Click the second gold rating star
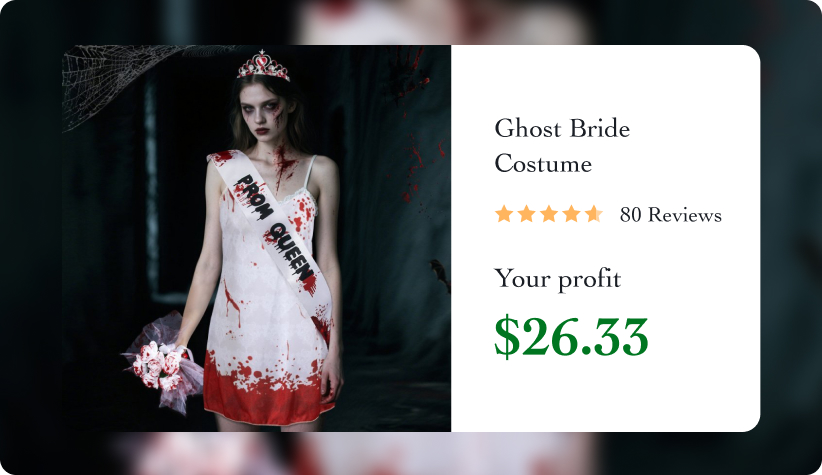The image size is (822, 475). [x=526, y=214]
